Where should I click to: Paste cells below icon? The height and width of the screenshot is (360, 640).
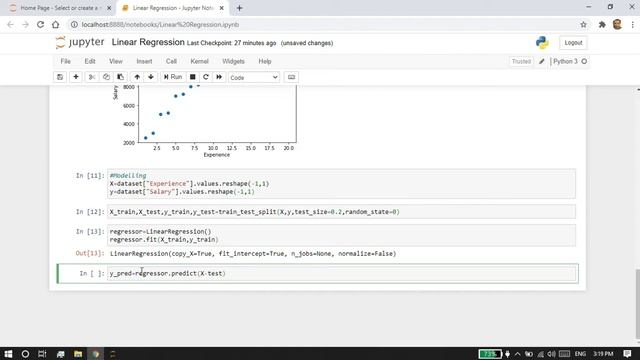click(x=120, y=77)
